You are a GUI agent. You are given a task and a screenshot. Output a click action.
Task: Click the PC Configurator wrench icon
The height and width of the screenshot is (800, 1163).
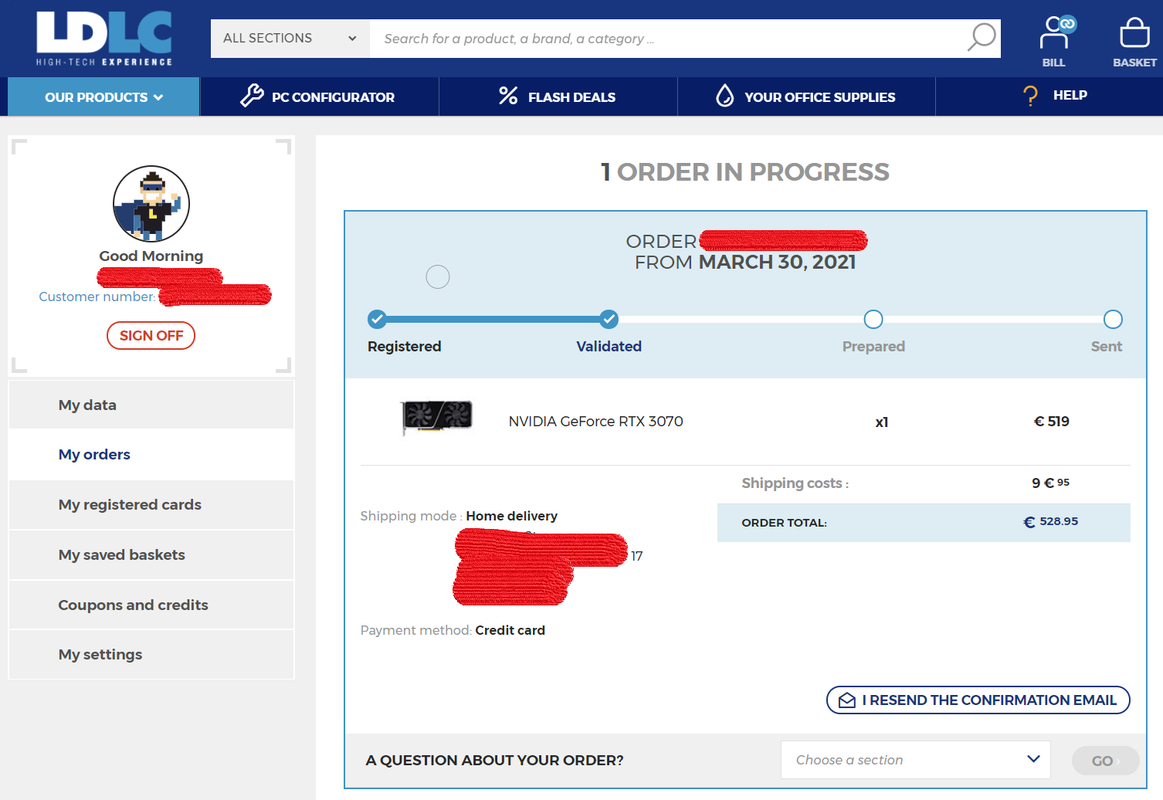[x=251, y=96]
